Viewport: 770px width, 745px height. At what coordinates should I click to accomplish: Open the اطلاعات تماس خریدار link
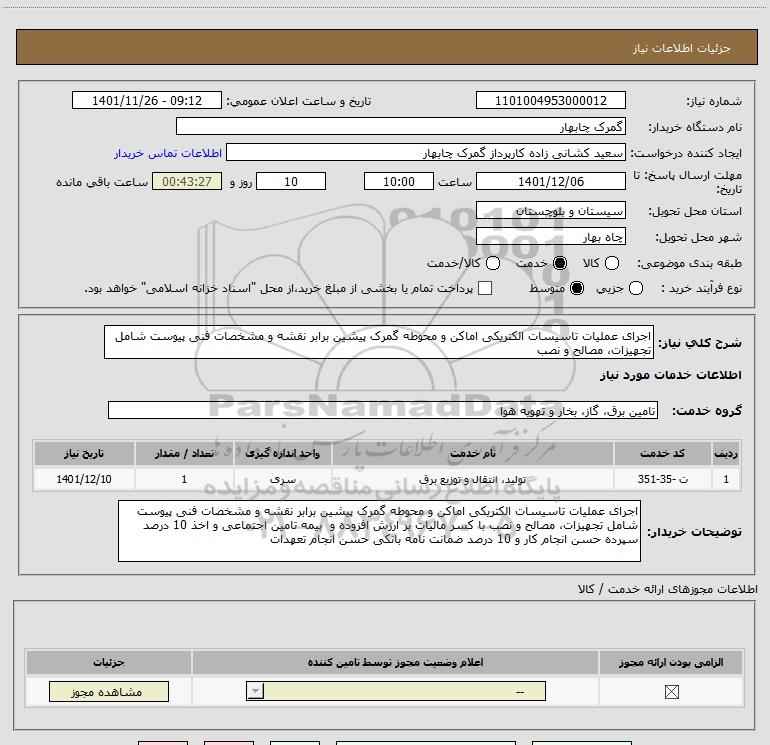coord(168,153)
